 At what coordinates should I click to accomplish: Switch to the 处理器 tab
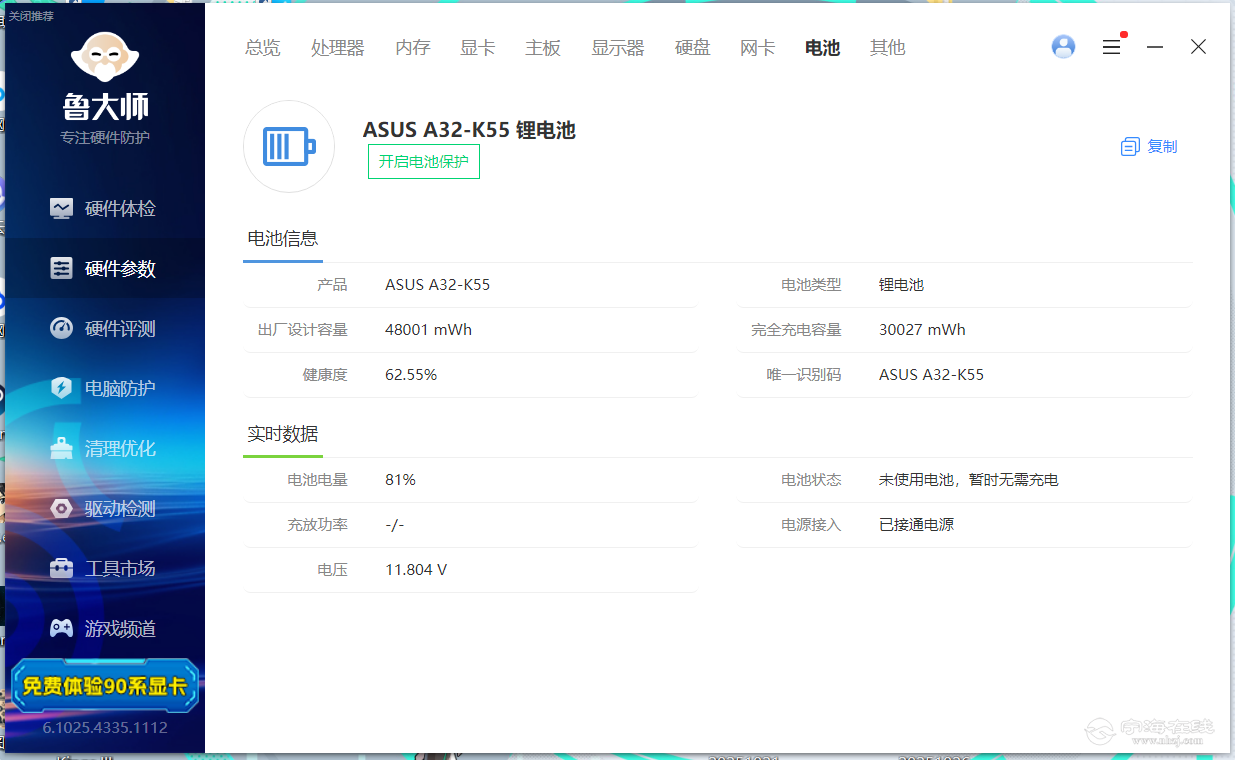point(337,48)
